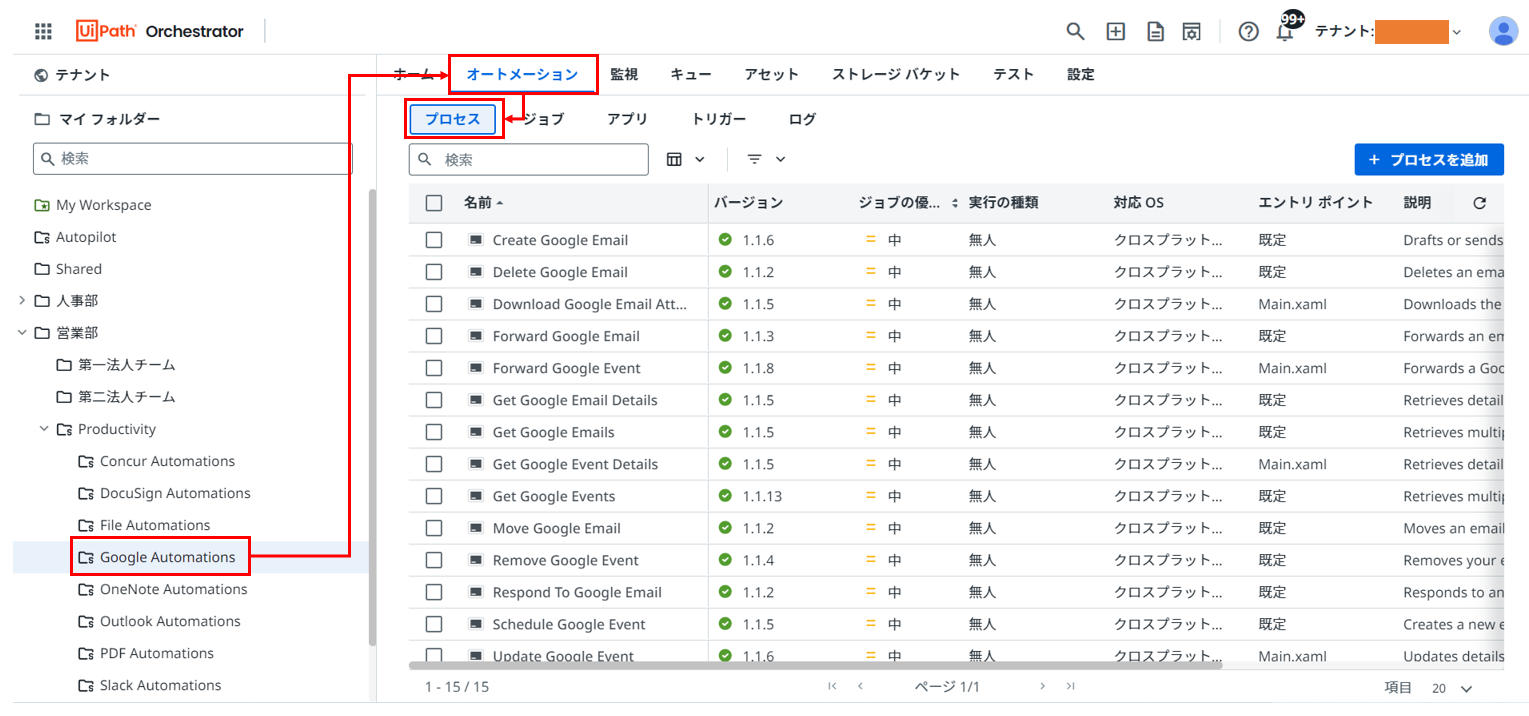Click the UiPath Orchestrator logo
Screen dimensions: 1529x716
pyautogui.click(x=160, y=31)
